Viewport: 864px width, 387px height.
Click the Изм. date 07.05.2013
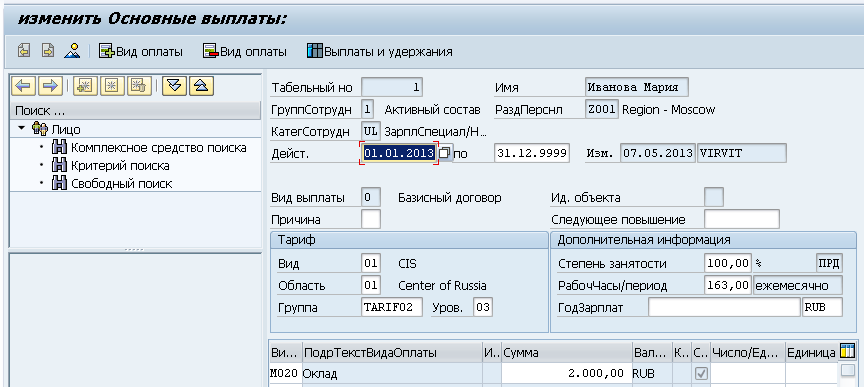(x=658, y=153)
